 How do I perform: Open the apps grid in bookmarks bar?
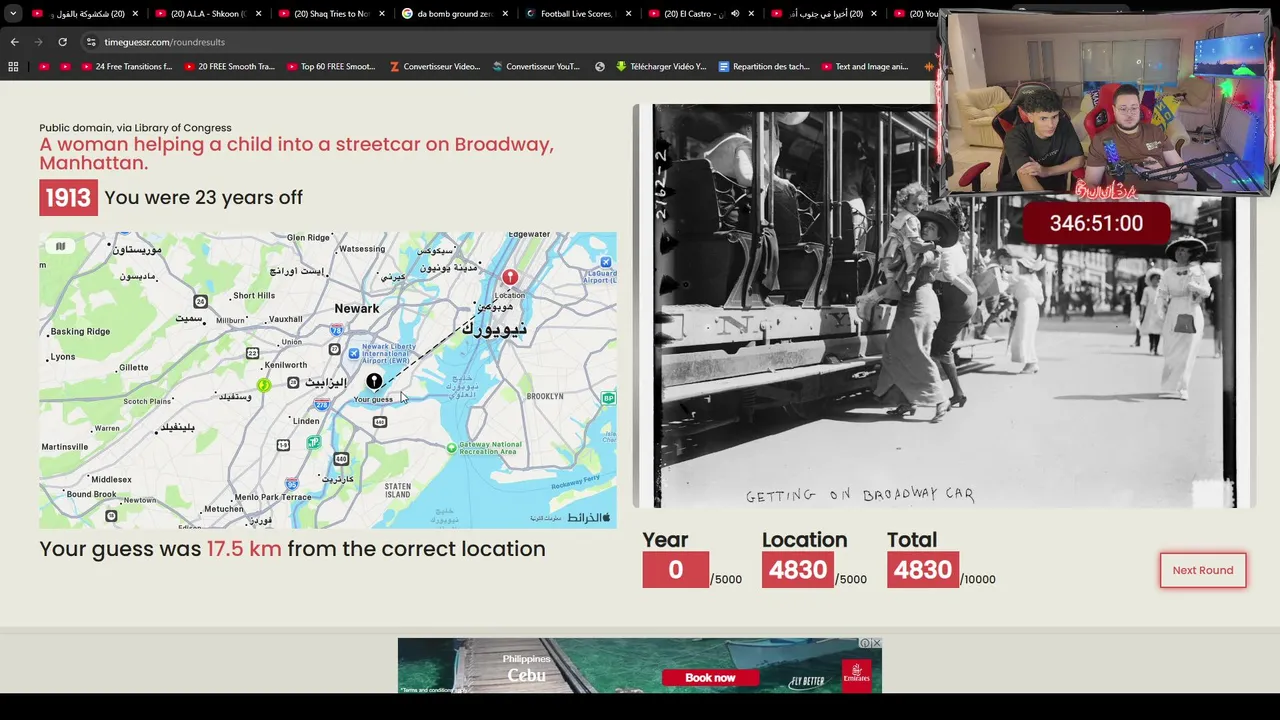coord(13,67)
